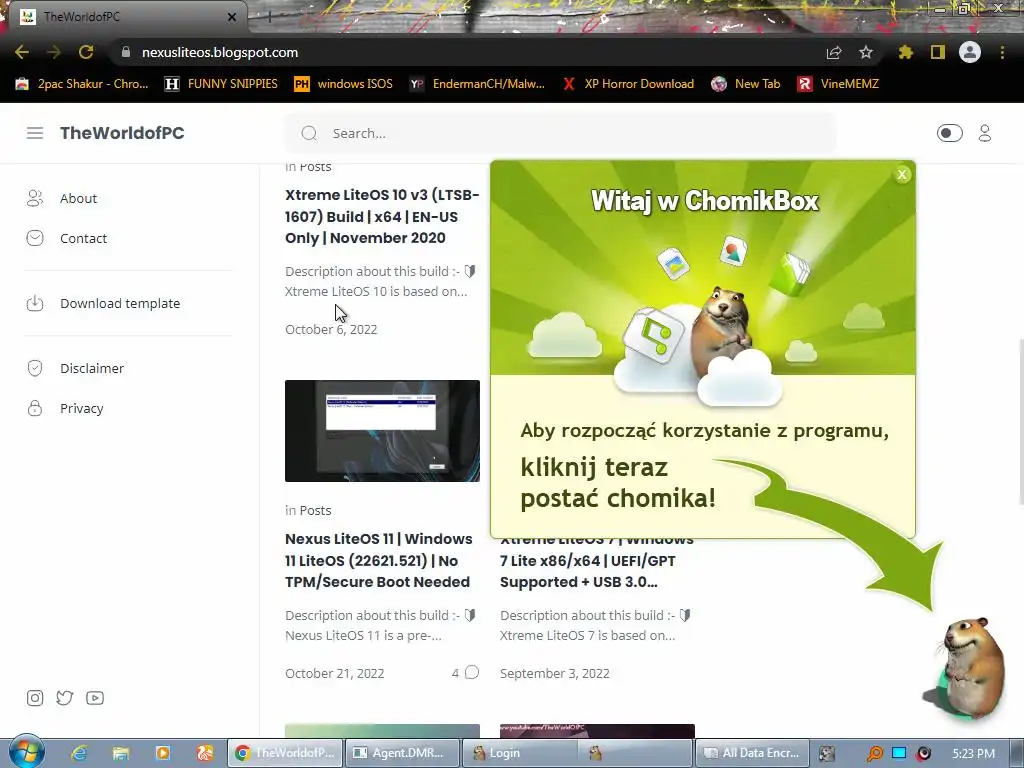1024x768 pixels.
Task: Open Nexus LiteOS 11 post title
Action: (x=378, y=560)
